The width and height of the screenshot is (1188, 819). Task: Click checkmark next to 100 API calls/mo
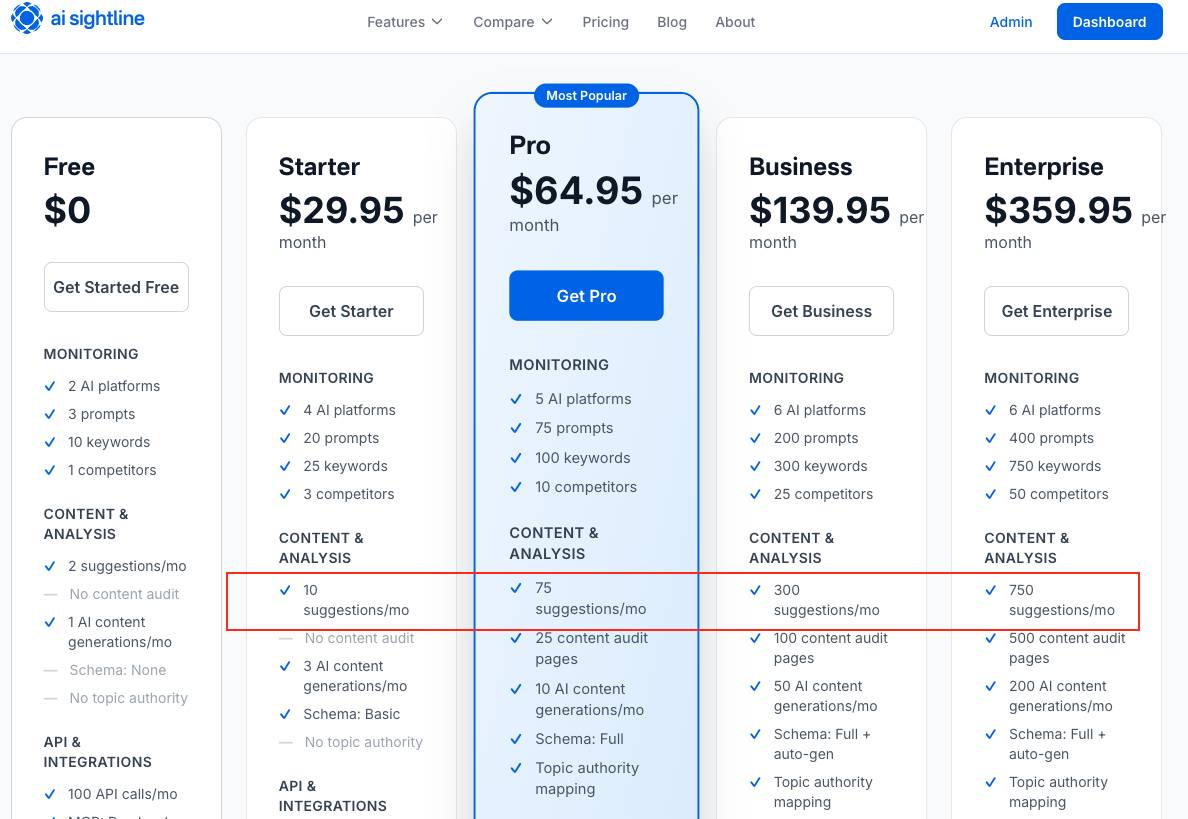tap(50, 794)
